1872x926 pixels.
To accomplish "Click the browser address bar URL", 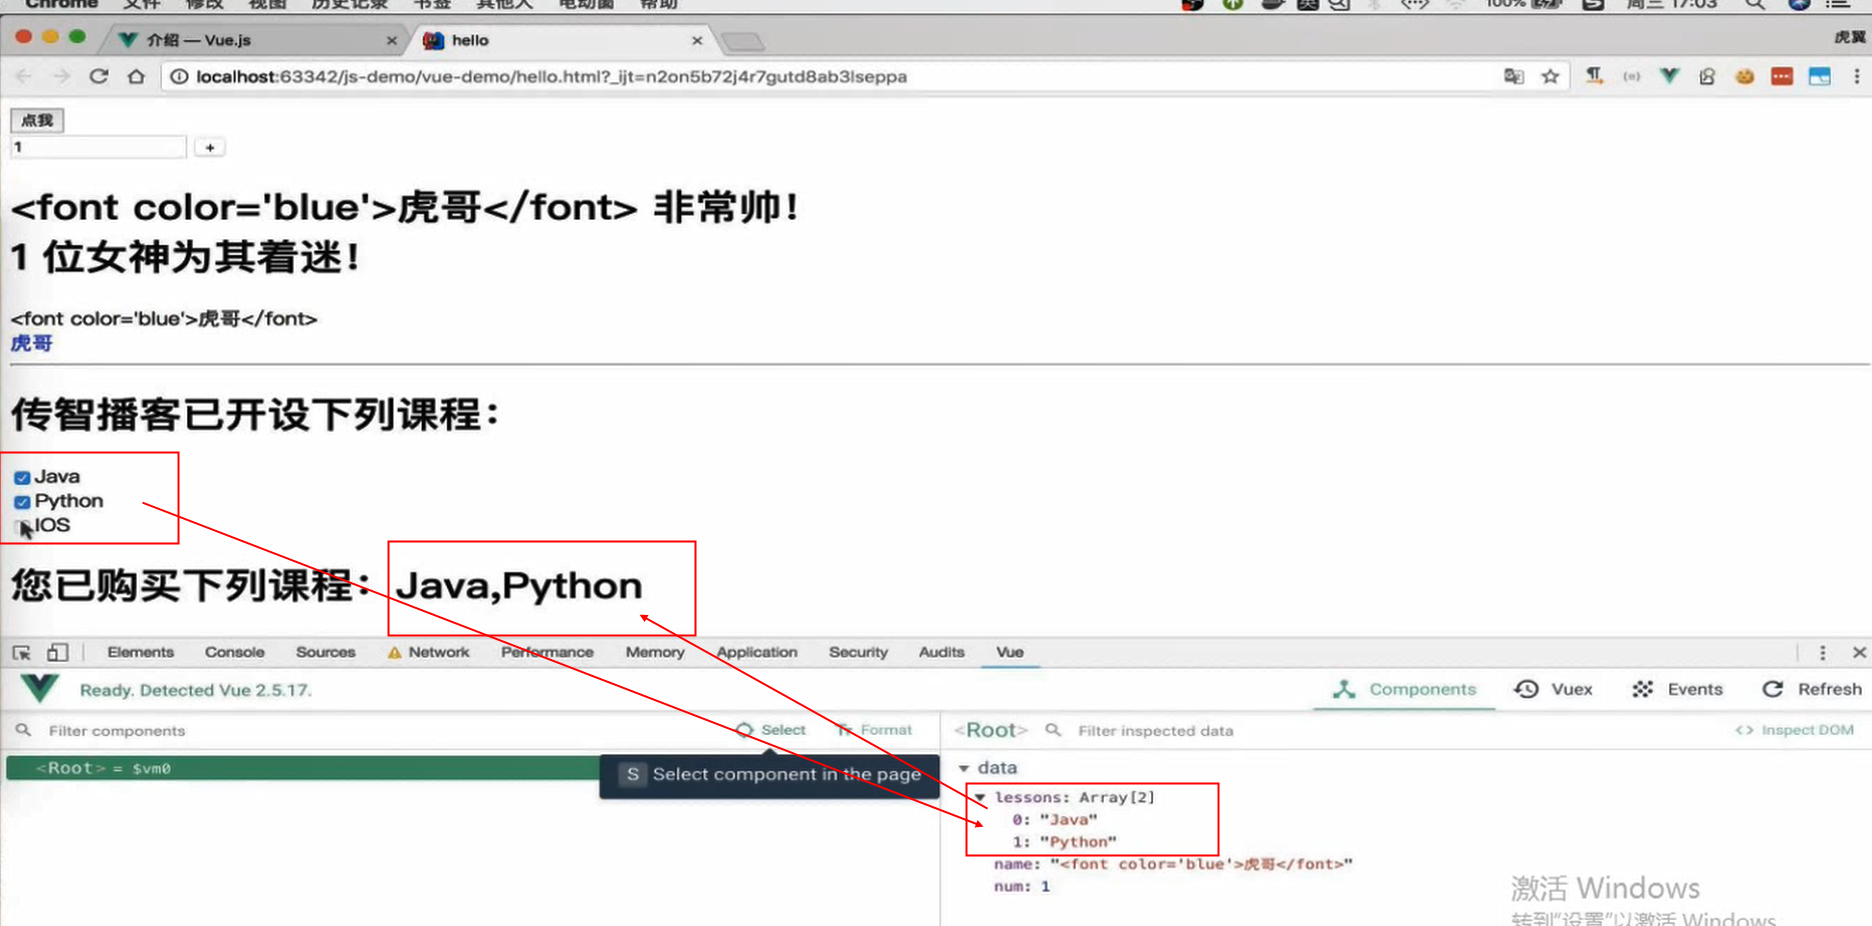I will point(551,76).
